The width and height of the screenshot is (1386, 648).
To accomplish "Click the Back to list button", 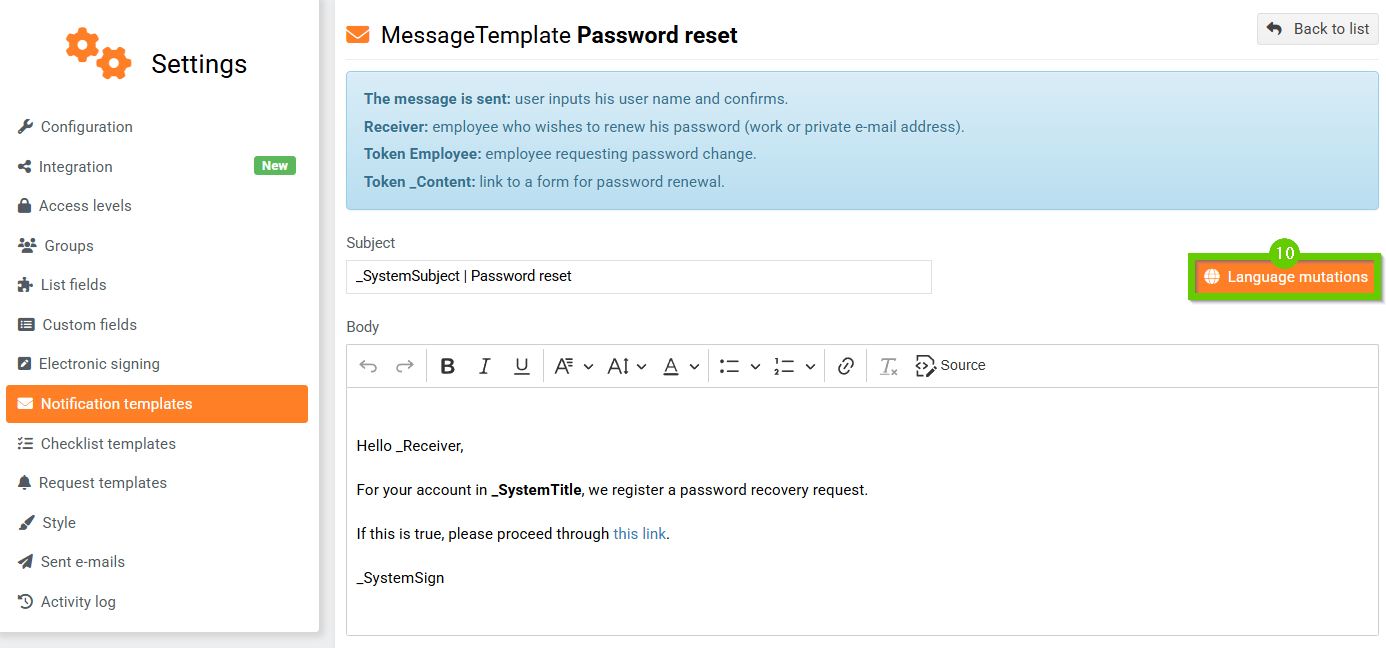I will point(1317,29).
